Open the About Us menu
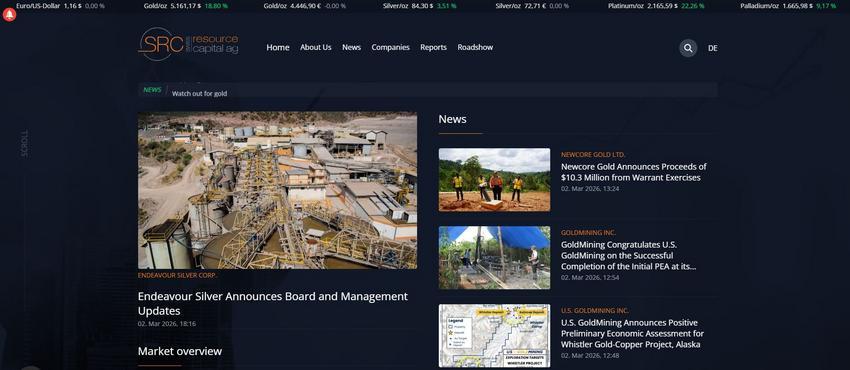 pos(315,48)
